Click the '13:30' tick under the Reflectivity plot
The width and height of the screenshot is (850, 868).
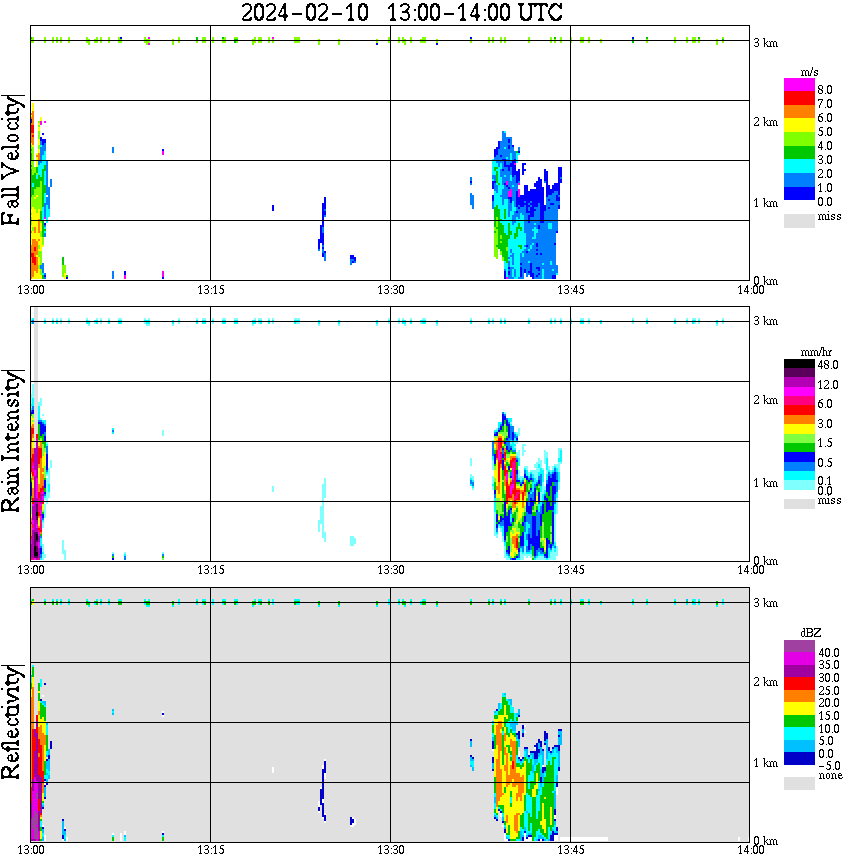tap(390, 850)
